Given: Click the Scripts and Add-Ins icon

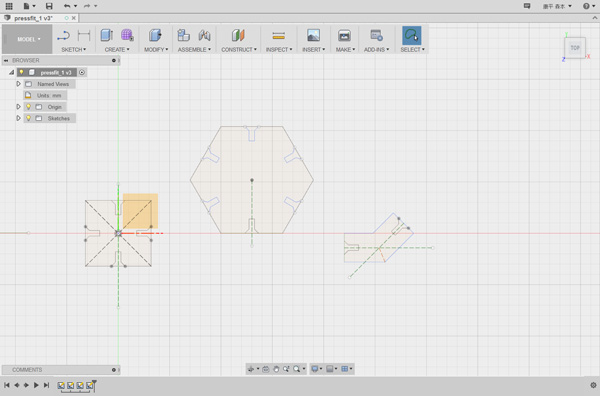Looking at the screenshot, I should pyautogui.click(x=376, y=35).
